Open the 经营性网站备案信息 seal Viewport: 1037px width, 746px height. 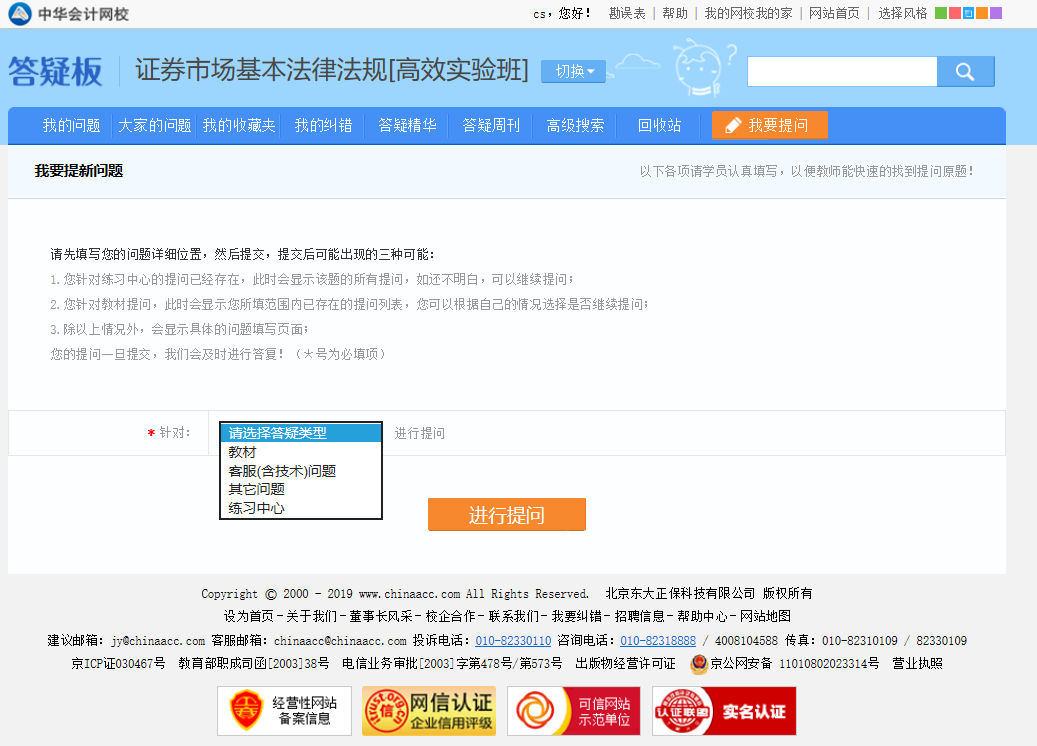pos(284,710)
